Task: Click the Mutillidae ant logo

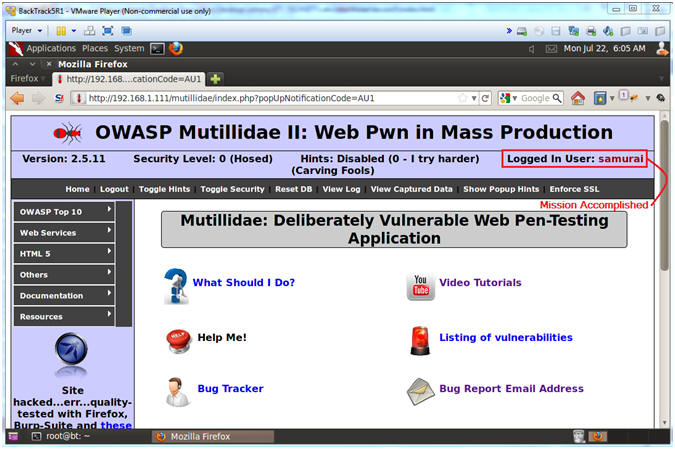Action: (x=68, y=133)
